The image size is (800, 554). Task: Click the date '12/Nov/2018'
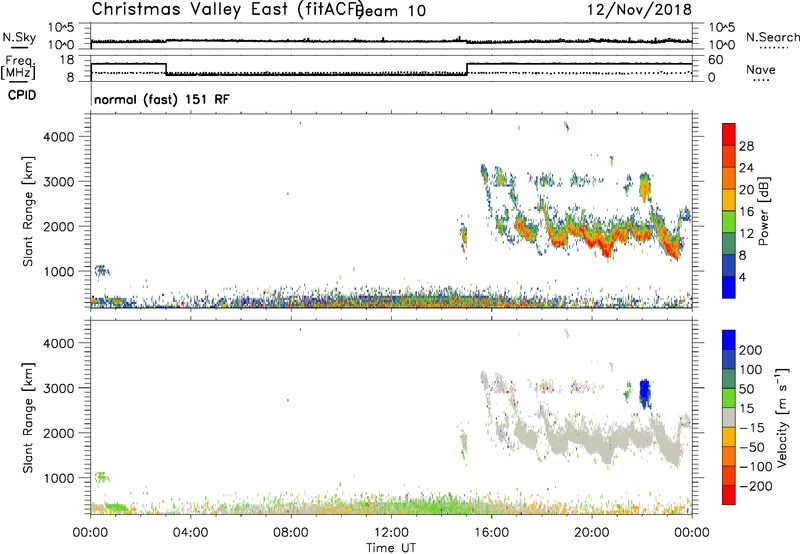[x=639, y=9]
